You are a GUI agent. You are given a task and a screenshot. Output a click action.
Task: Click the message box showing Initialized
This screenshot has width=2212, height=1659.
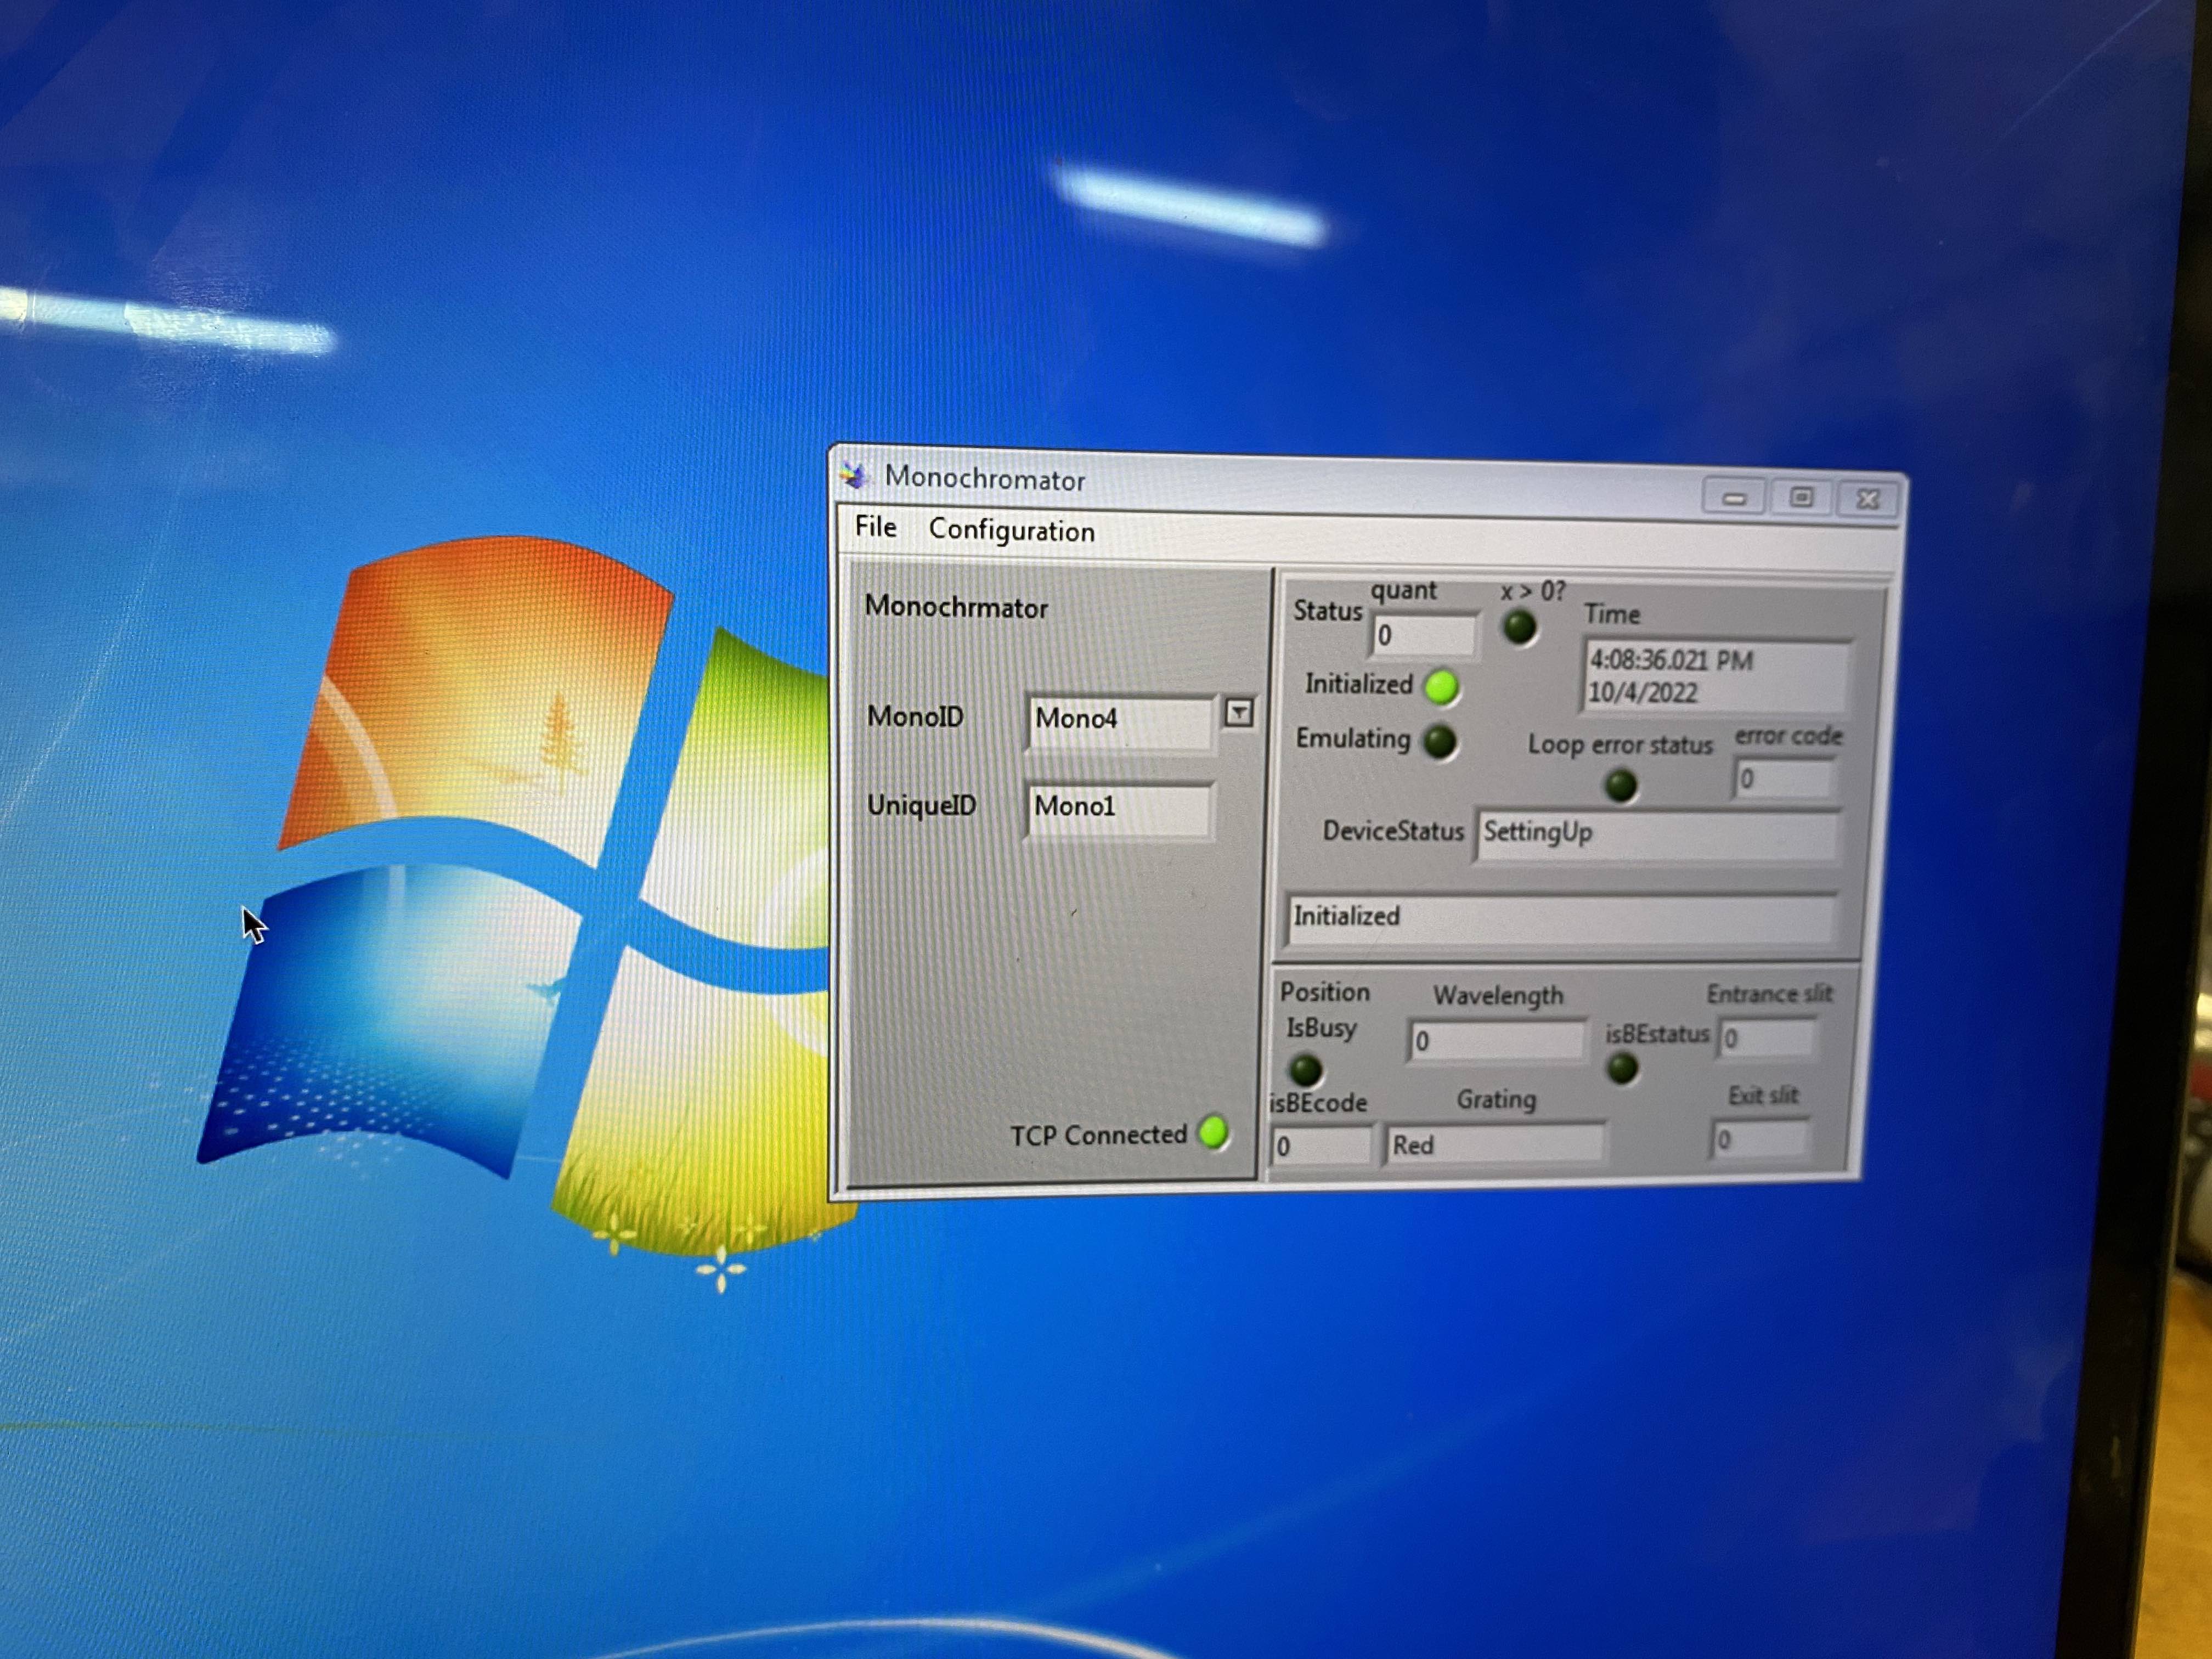[x=1563, y=918]
